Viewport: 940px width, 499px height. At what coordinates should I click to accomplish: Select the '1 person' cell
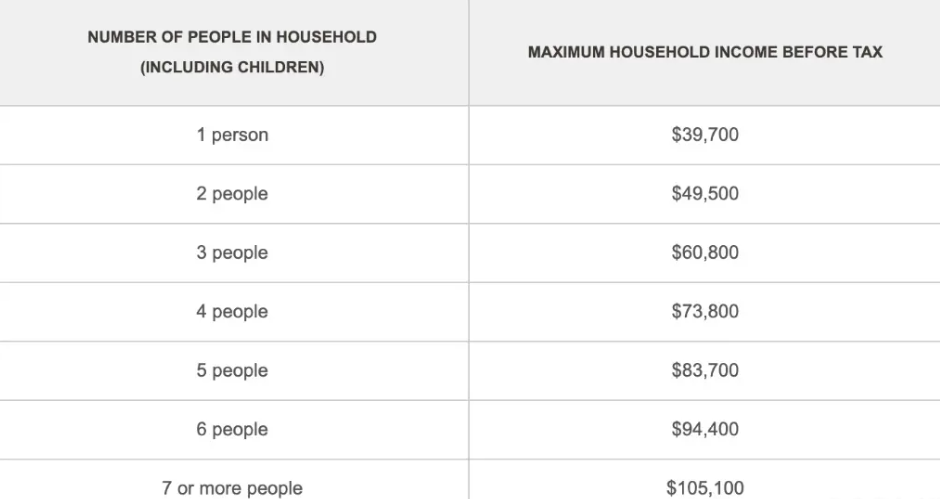[232, 135]
